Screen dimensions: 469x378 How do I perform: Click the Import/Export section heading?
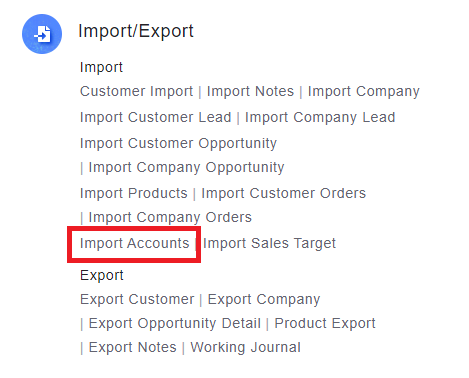[x=136, y=32]
